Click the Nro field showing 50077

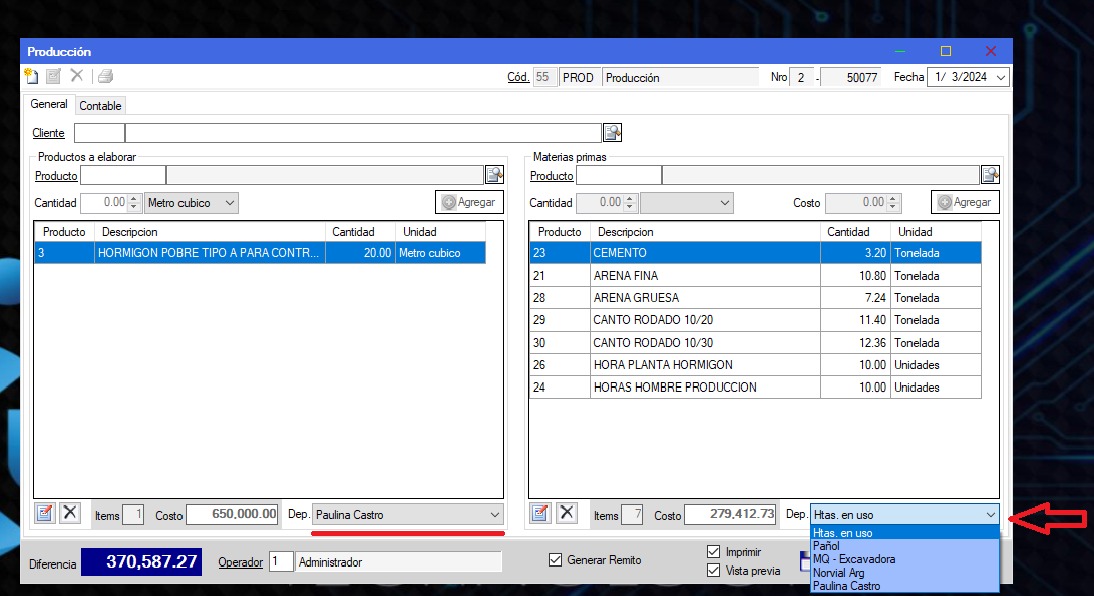click(851, 77)
